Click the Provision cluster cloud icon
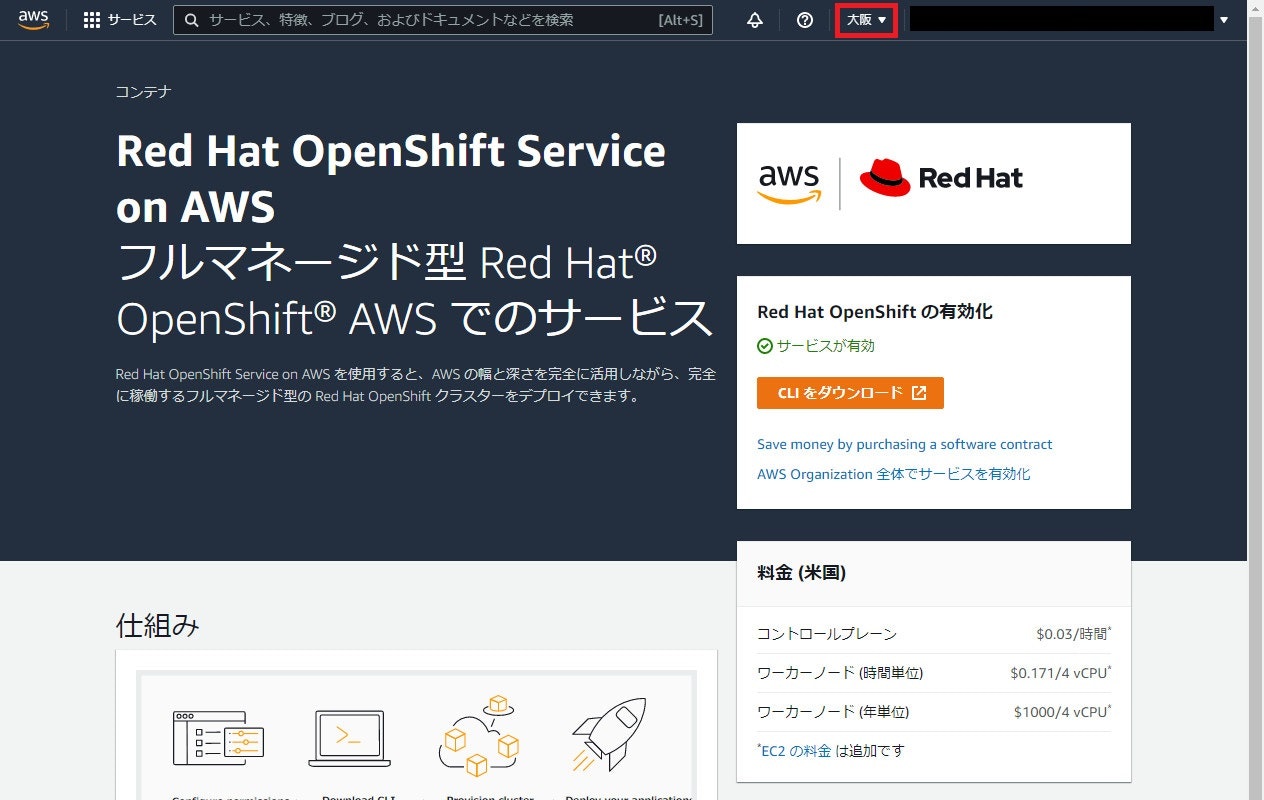 (479, 736)
